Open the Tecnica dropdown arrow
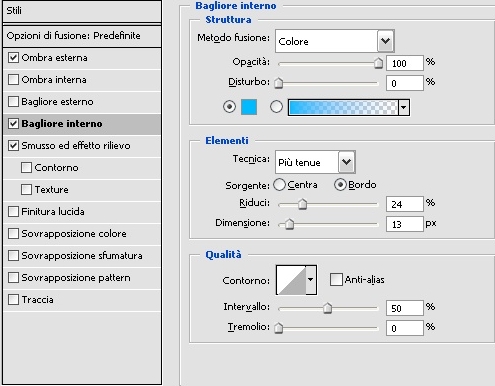495x386 pixels. click(x=347, y=162)
